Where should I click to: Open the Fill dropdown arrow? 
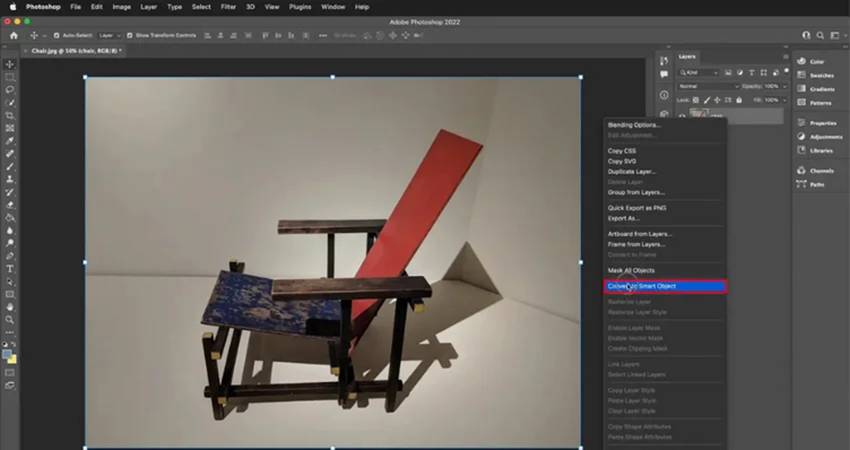click(784, 100)
